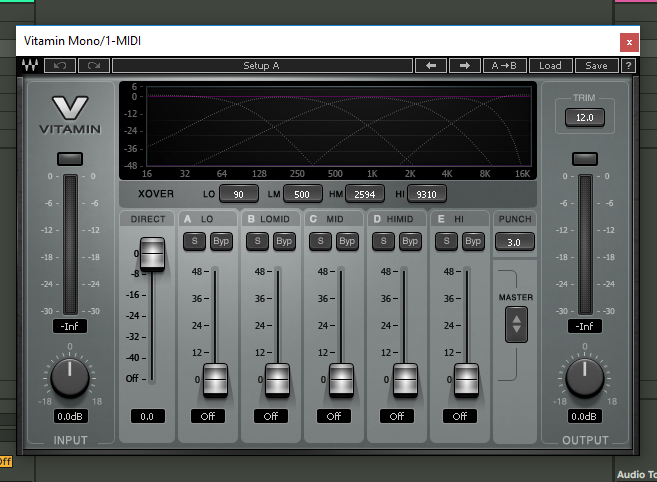Click the Direct level 0.0 value box
Viewport: 657px width, 482px height.
coord(147,416)
